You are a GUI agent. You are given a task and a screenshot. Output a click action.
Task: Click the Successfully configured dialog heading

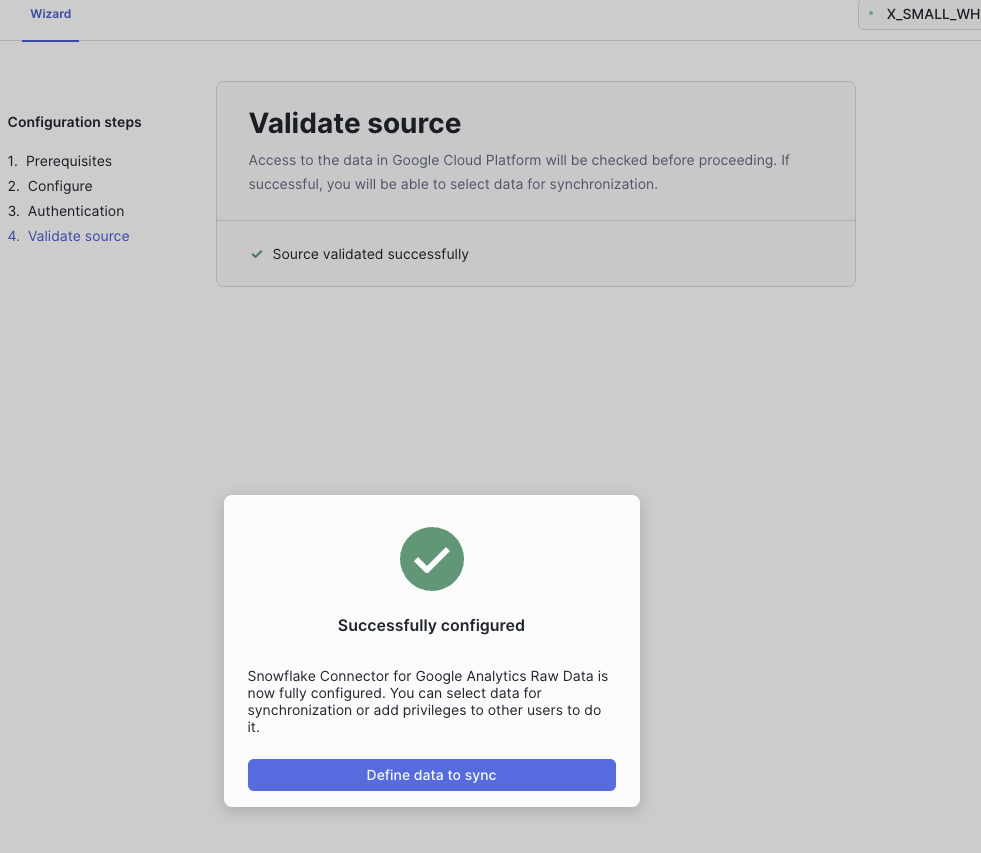(431, 625)
